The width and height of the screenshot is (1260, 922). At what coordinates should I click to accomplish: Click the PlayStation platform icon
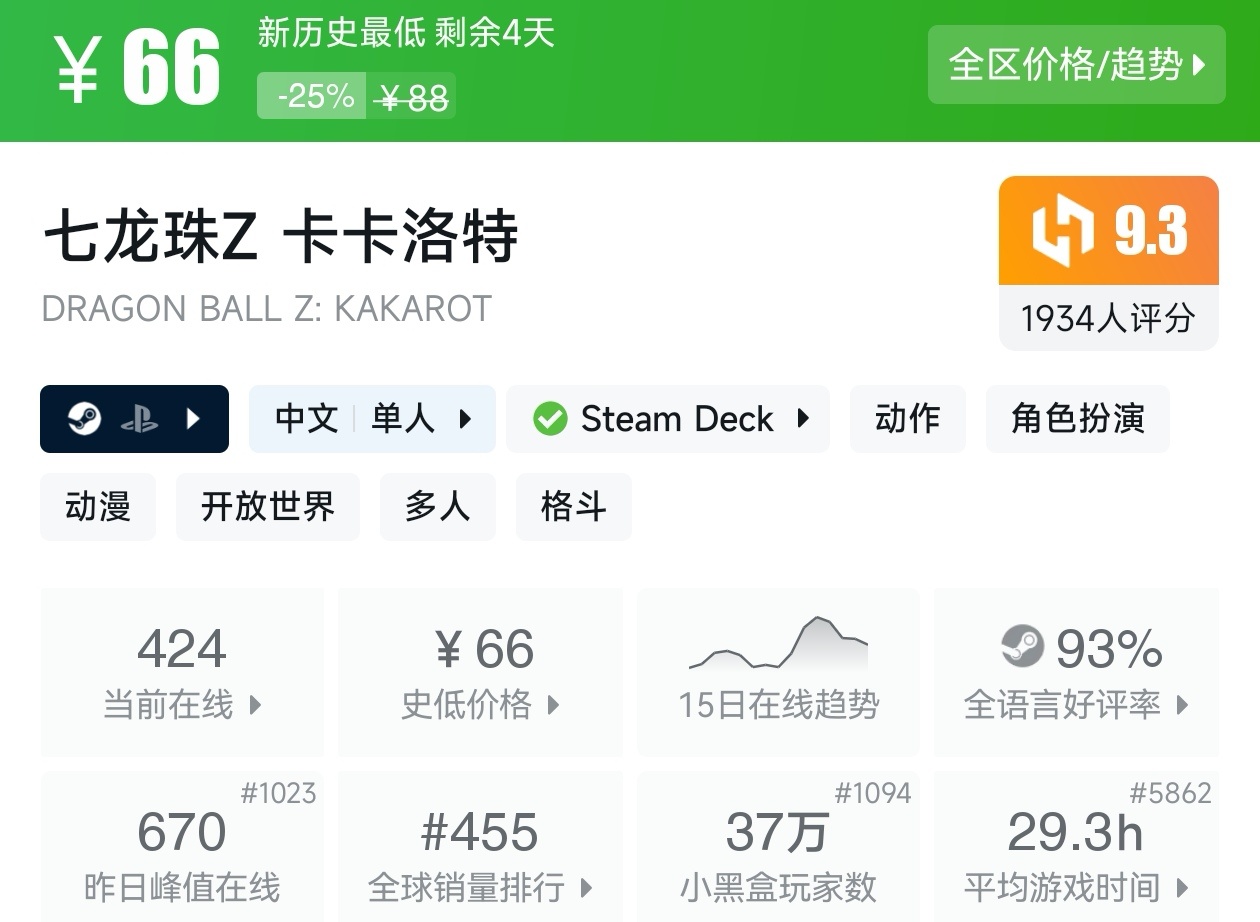[x=139, y=419]
